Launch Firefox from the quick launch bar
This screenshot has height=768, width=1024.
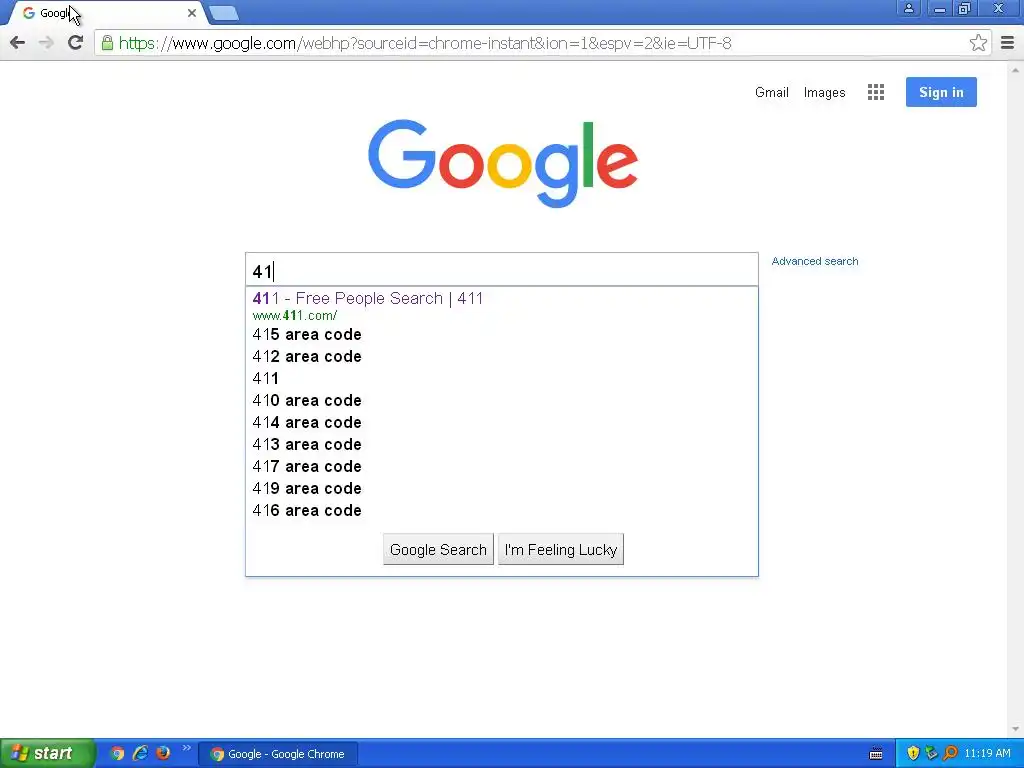[x=163, y=753]
